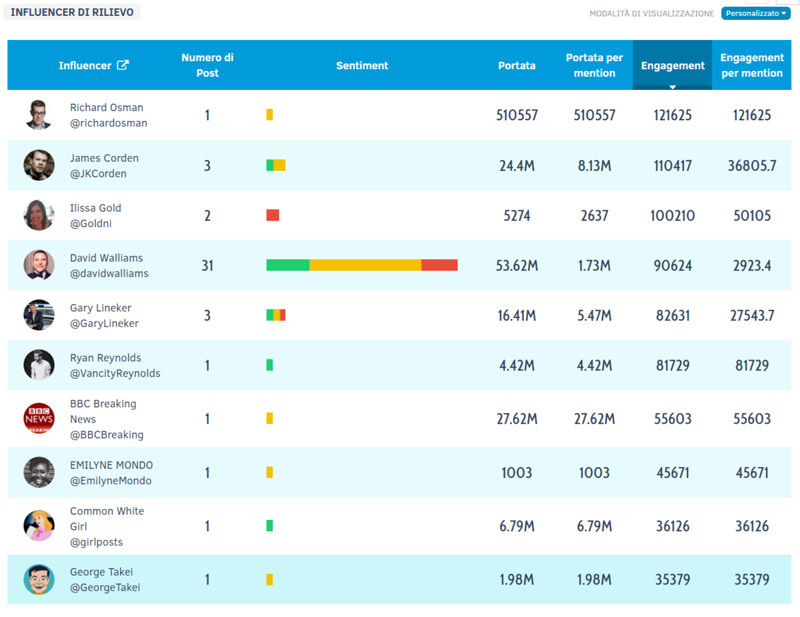800x617 pixels.
Task: Open Richard Osman's avatar thumbnail
Action: (39, 115)
